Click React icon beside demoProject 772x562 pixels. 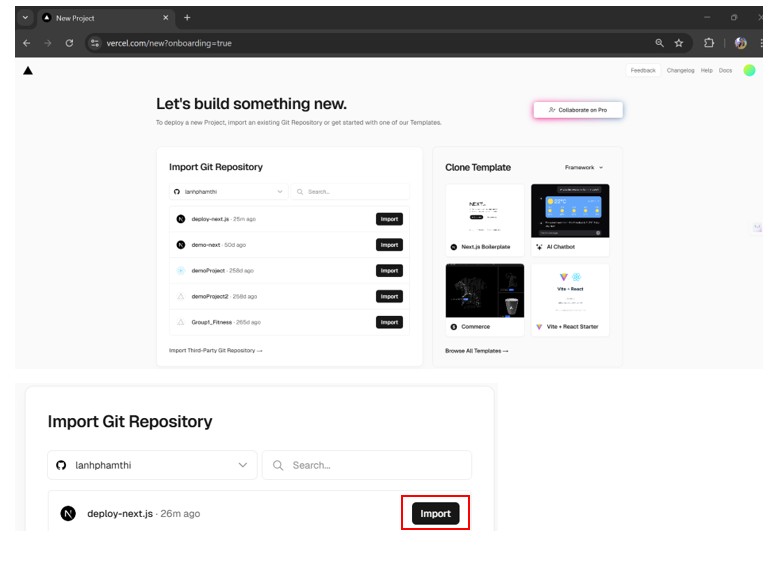181,270
